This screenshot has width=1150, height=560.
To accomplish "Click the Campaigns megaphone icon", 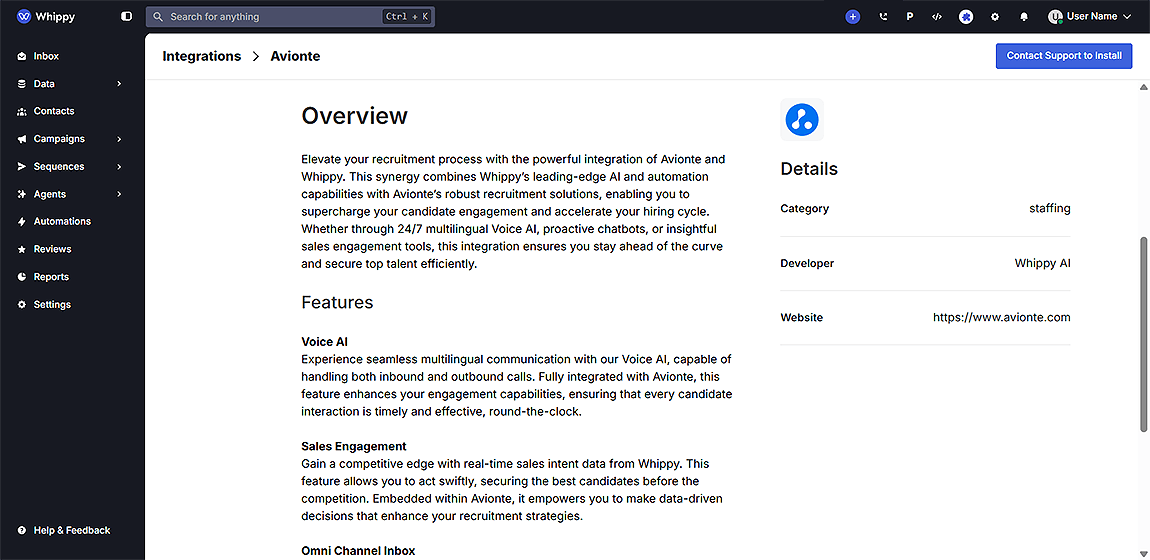I will click(21, 139).
